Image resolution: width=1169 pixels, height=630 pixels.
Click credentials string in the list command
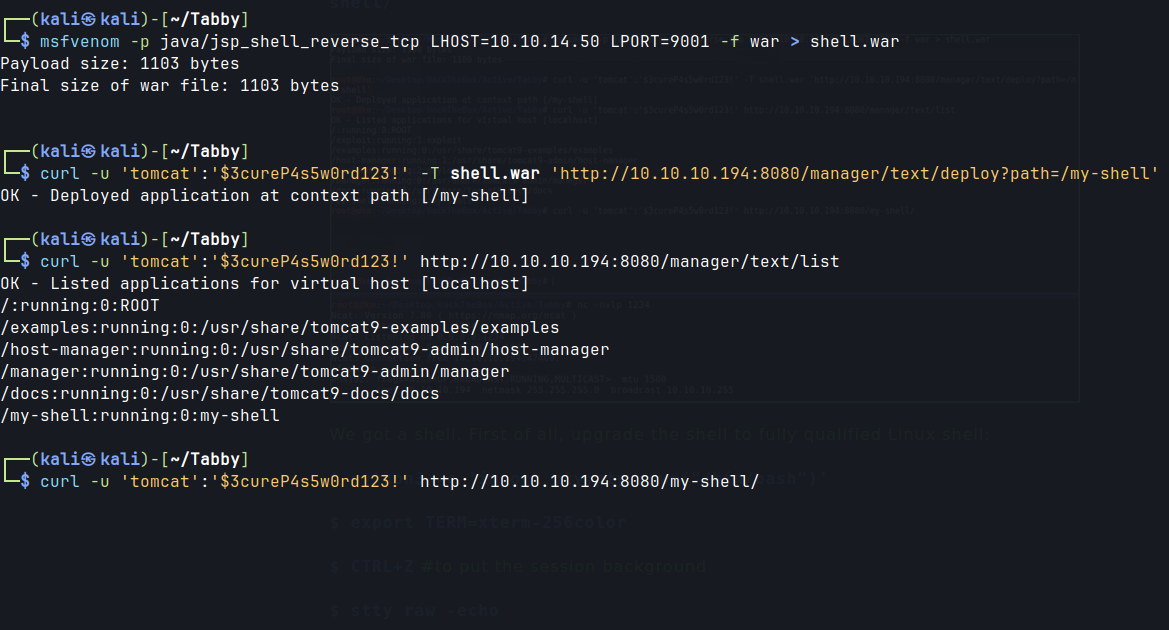coord(265,262)
